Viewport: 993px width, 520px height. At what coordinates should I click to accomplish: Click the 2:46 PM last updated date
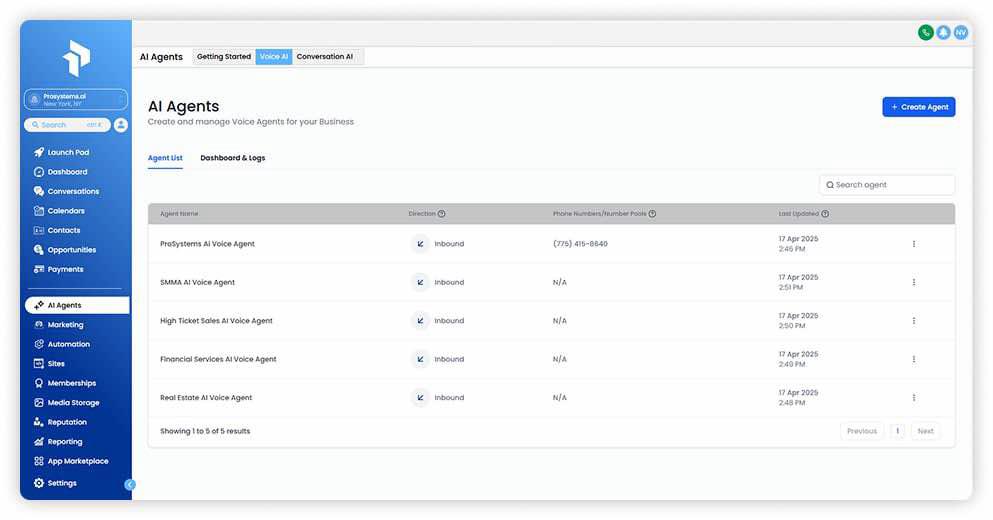click(x=798, y=244)
